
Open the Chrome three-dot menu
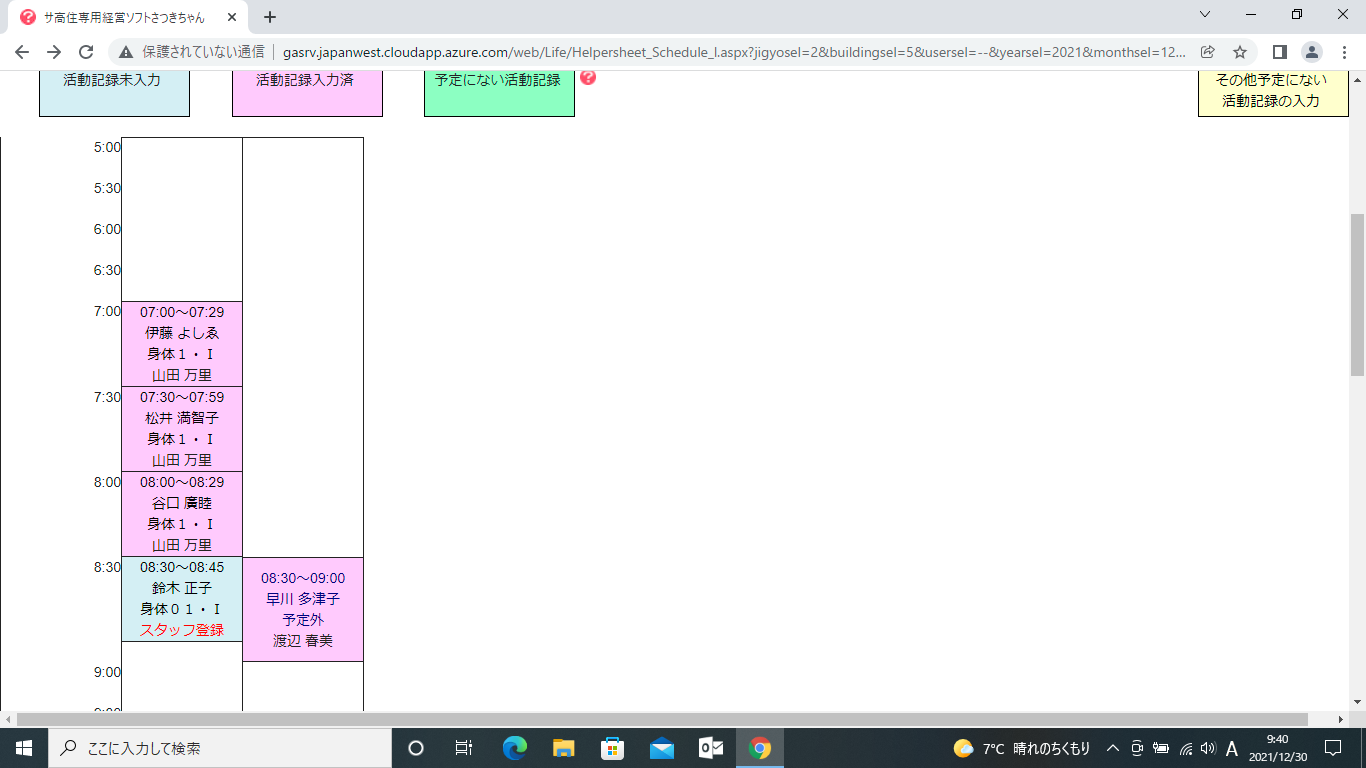pyautogui.click(x=1344, y=52)
